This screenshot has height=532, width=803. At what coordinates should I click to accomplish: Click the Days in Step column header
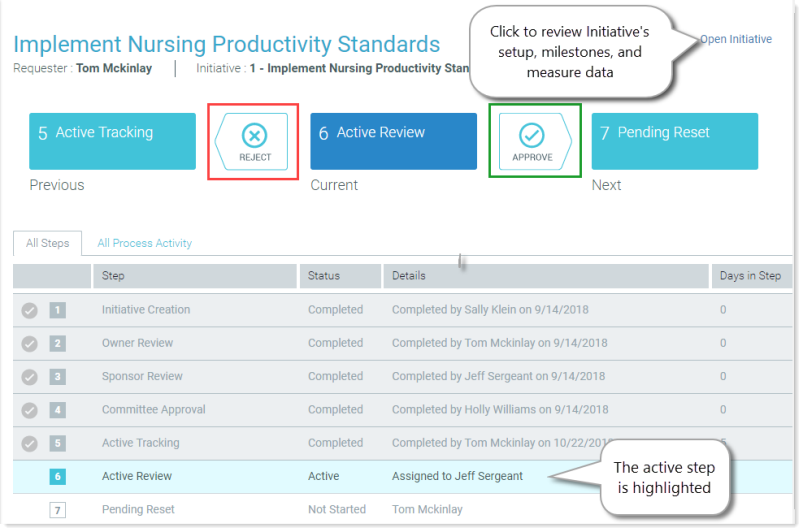click(750, 276)
